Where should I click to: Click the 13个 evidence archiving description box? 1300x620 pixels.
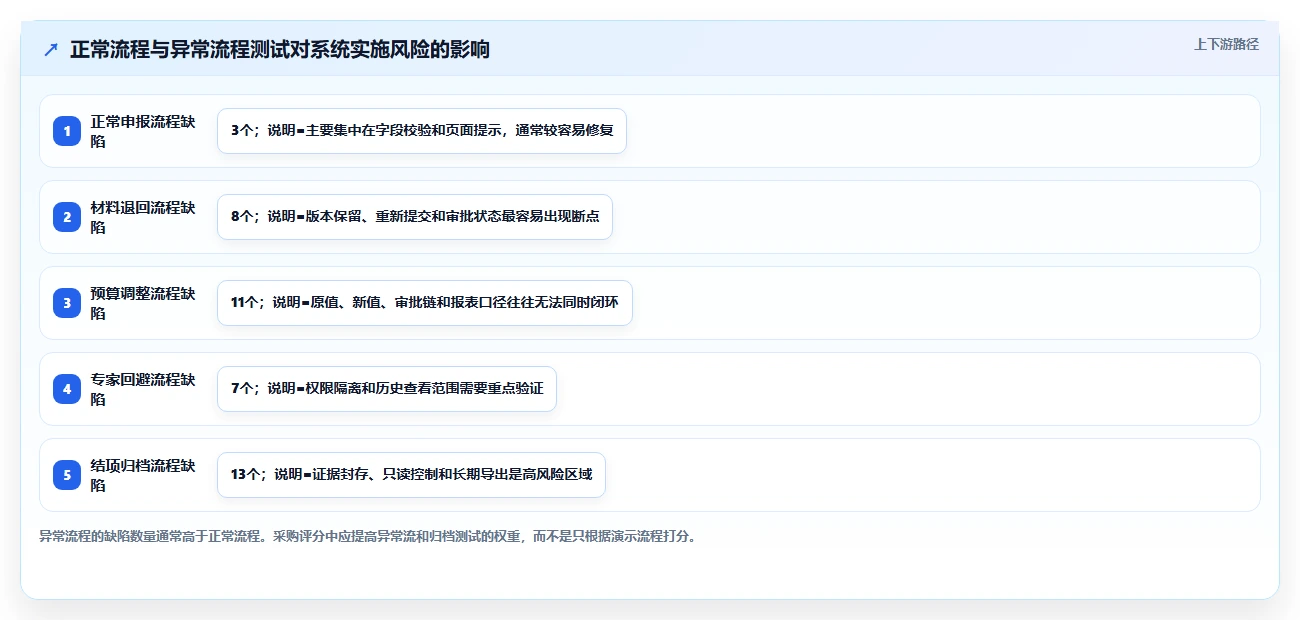point(411,475)
